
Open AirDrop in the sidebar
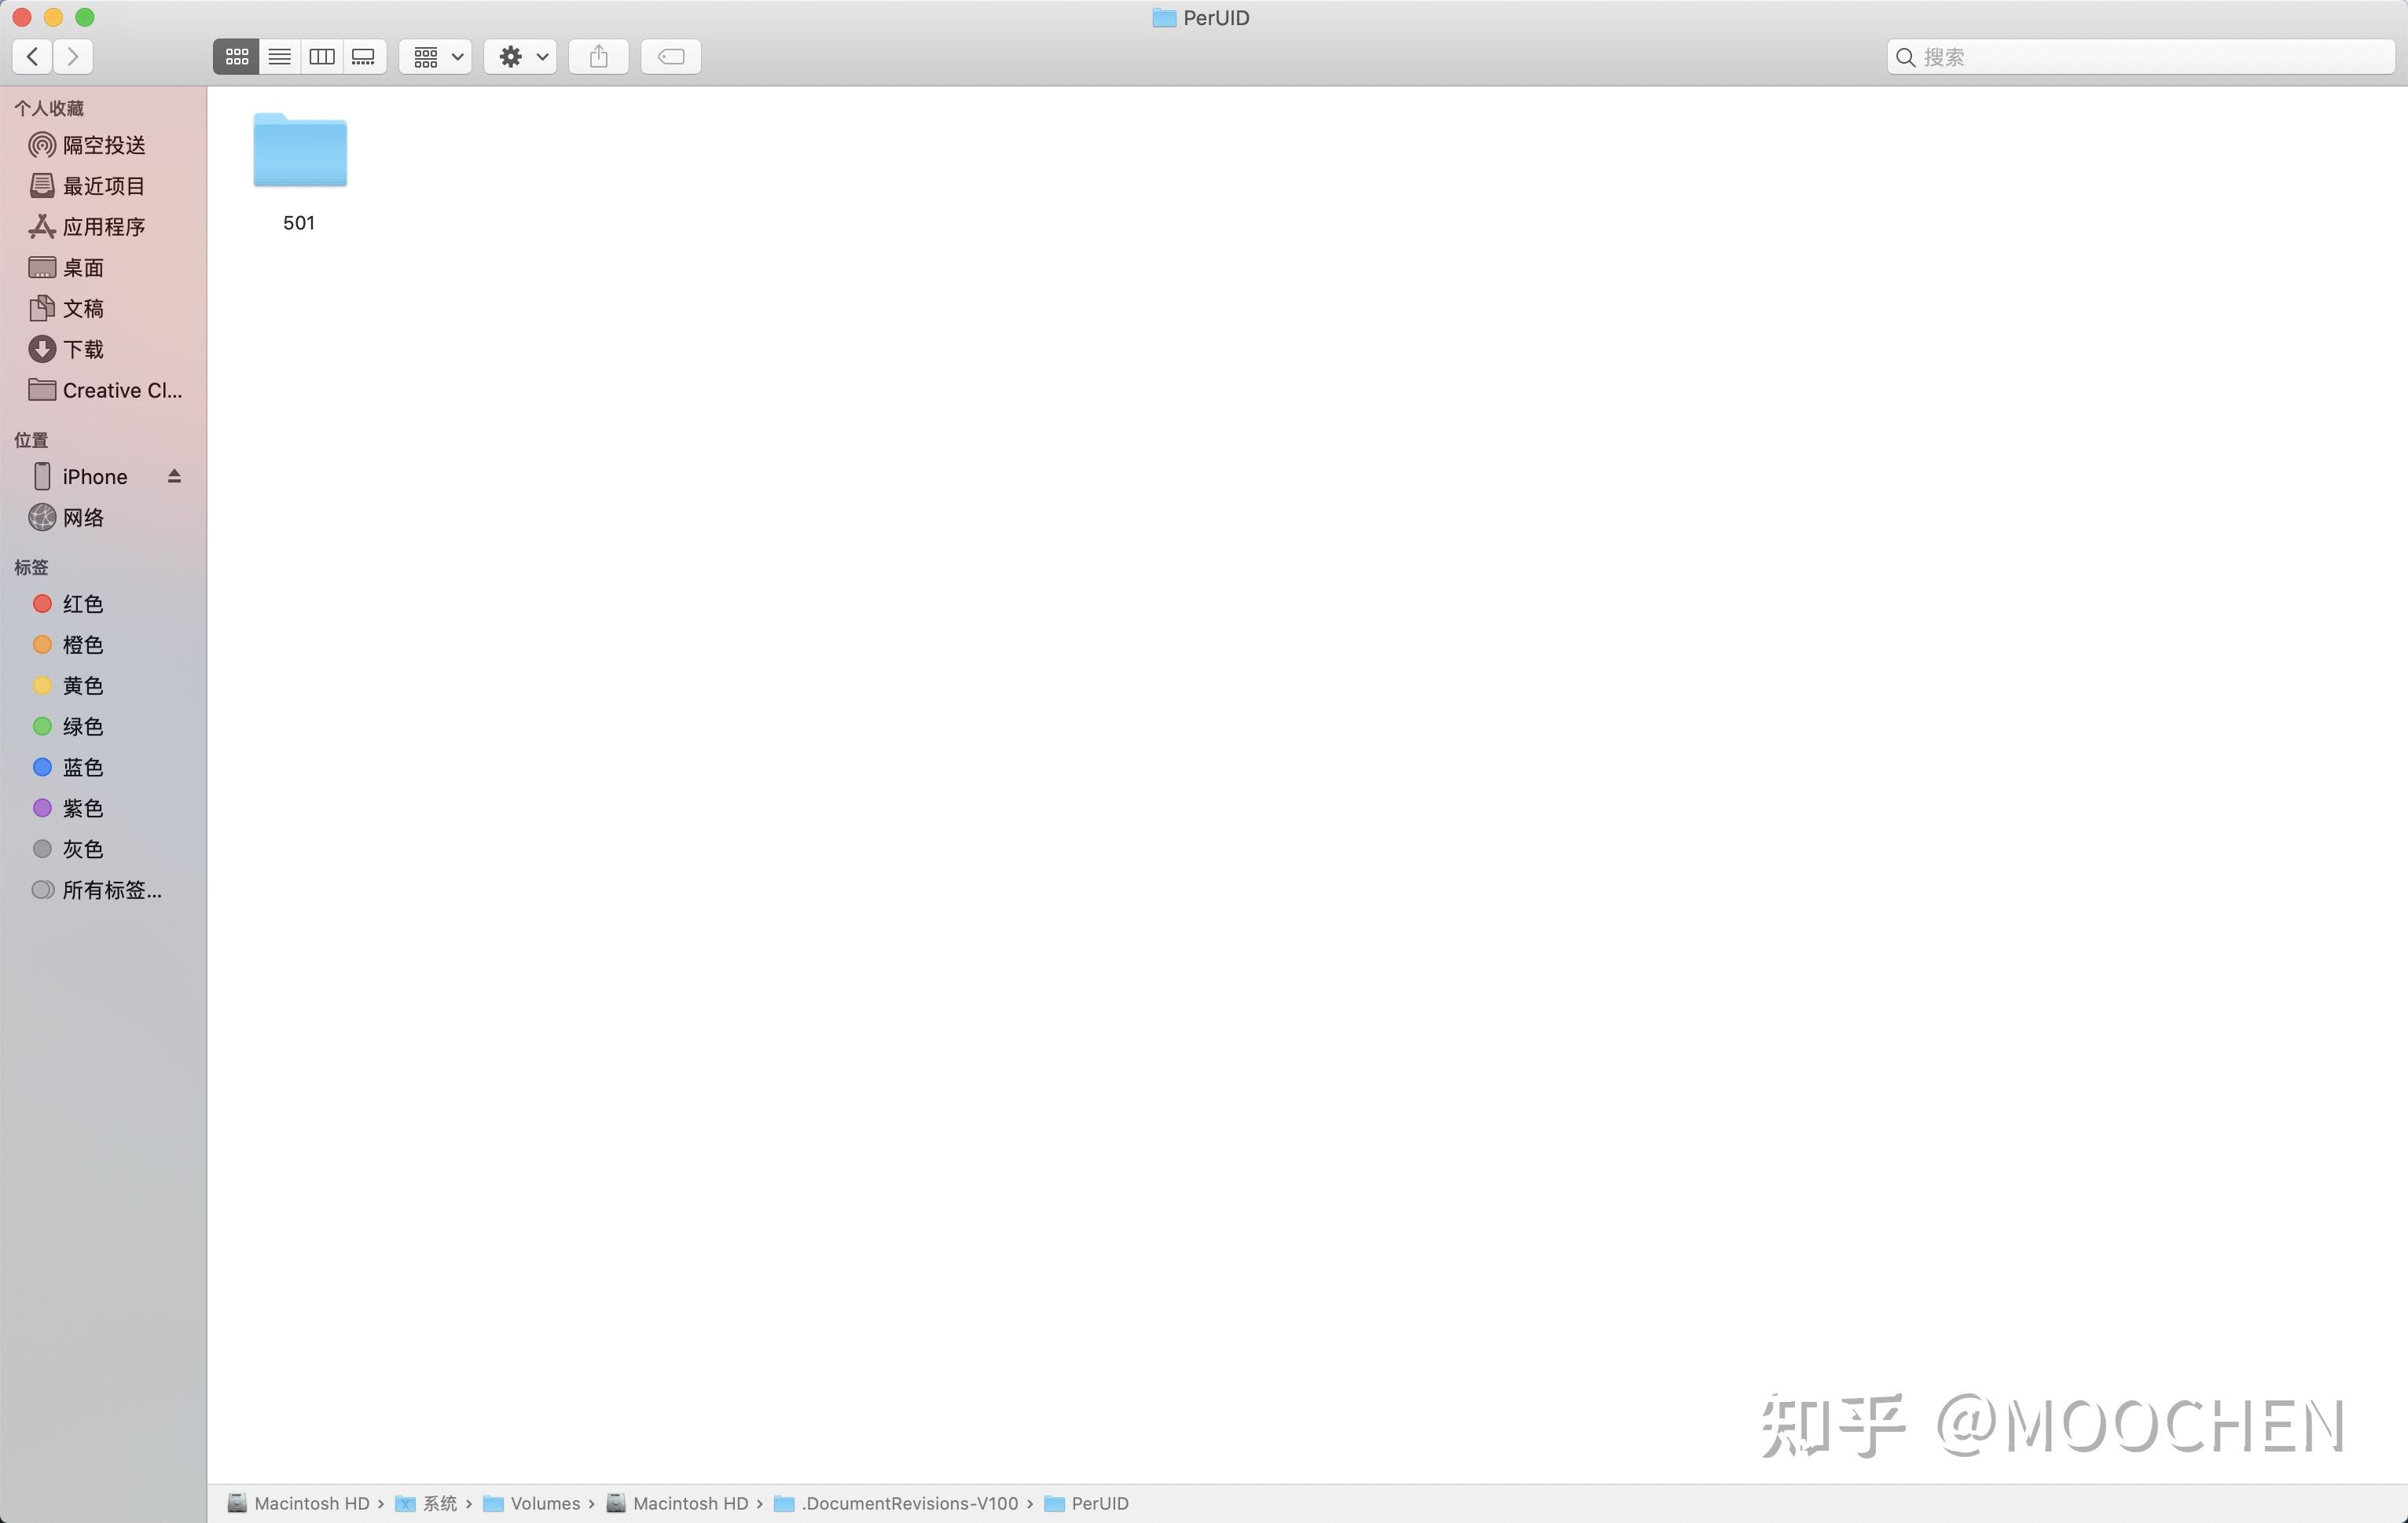[x=103, y=145]
